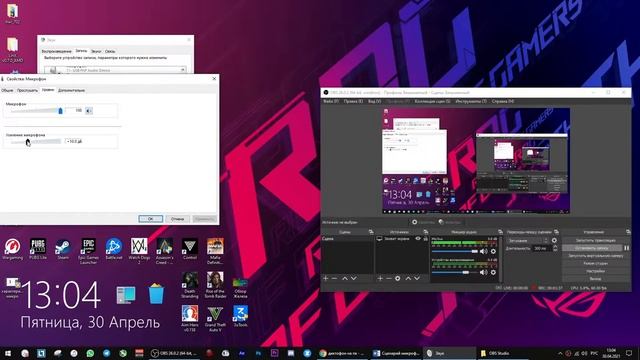This screenshot has height=360, width=640.
Task: Open Коллекция сцен menu in OBS
Action: pos(433,101)
